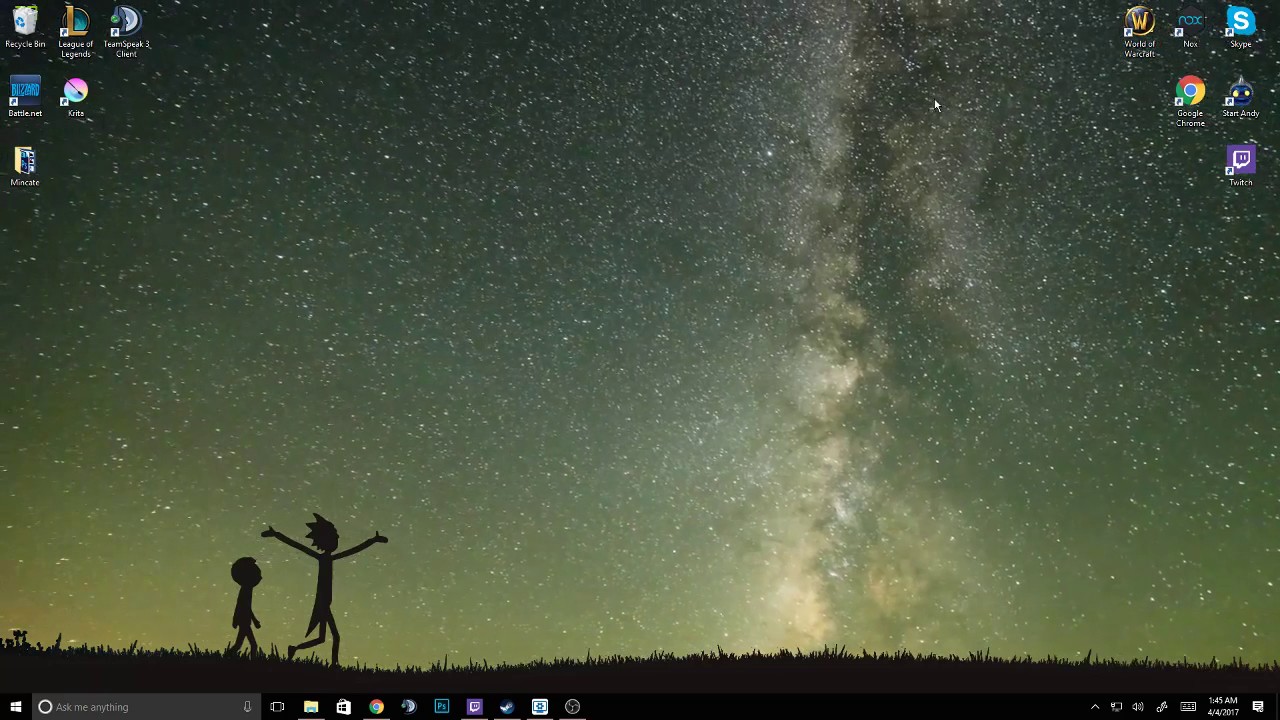Switch to Twitch app on taskbar
The height and width of the screenshot is (720, 1280).
pyautogui.click(x=475, y=707)
